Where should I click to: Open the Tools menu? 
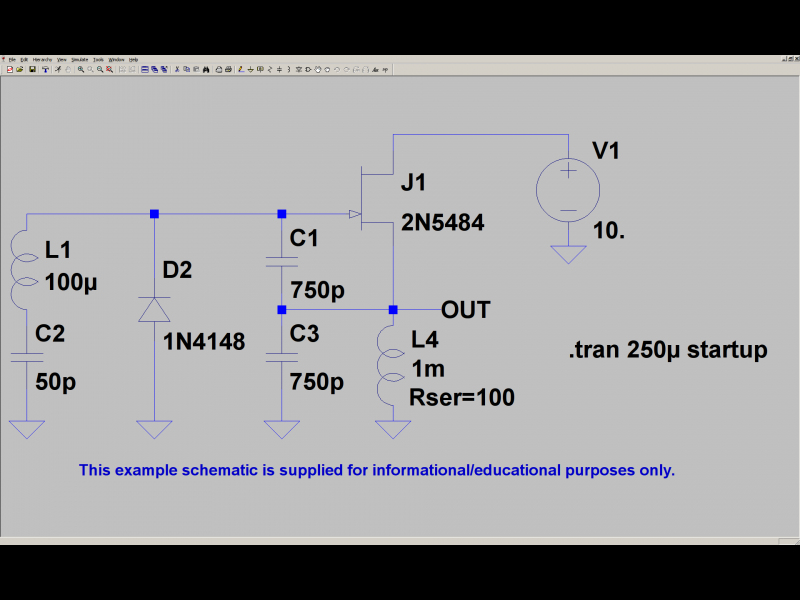(x=98, y=60)
